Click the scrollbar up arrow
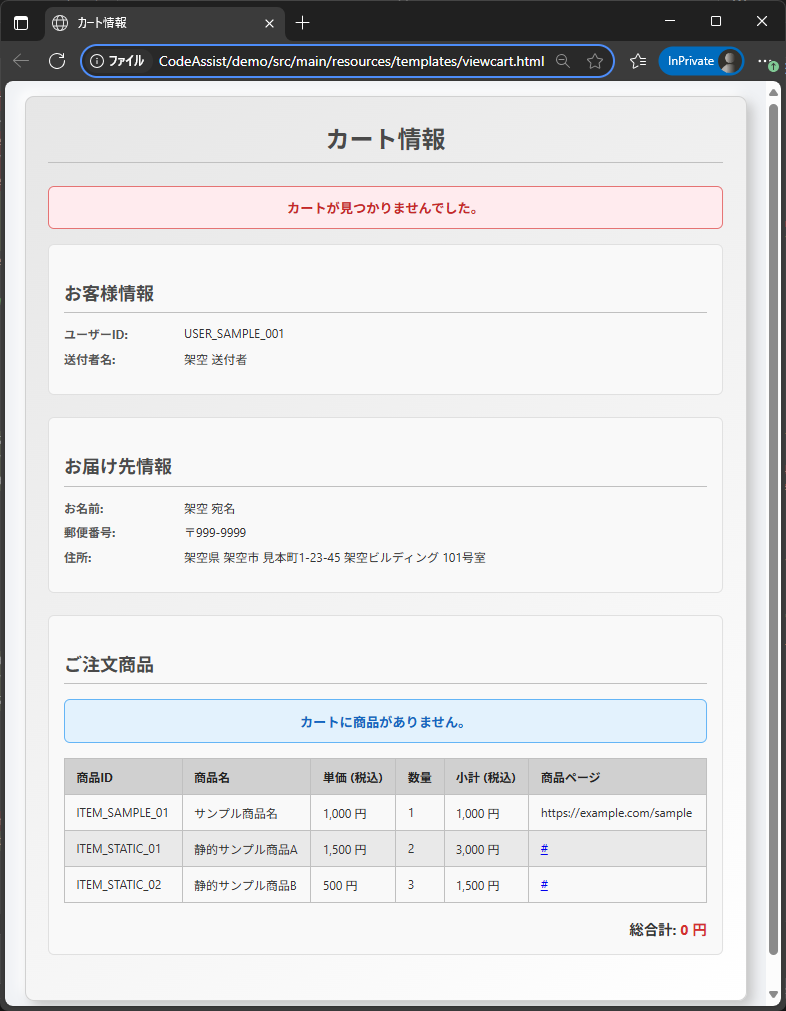Image resolution: width=786 pixels, height=1011 pixels. pos(774,93)
